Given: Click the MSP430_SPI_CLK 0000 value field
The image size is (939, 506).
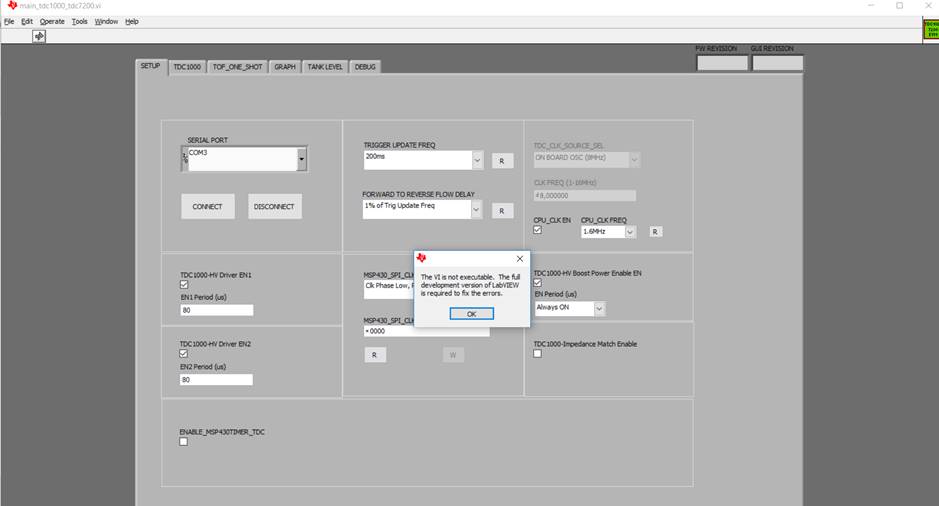Looking at the screenshot, I should 426,331.
